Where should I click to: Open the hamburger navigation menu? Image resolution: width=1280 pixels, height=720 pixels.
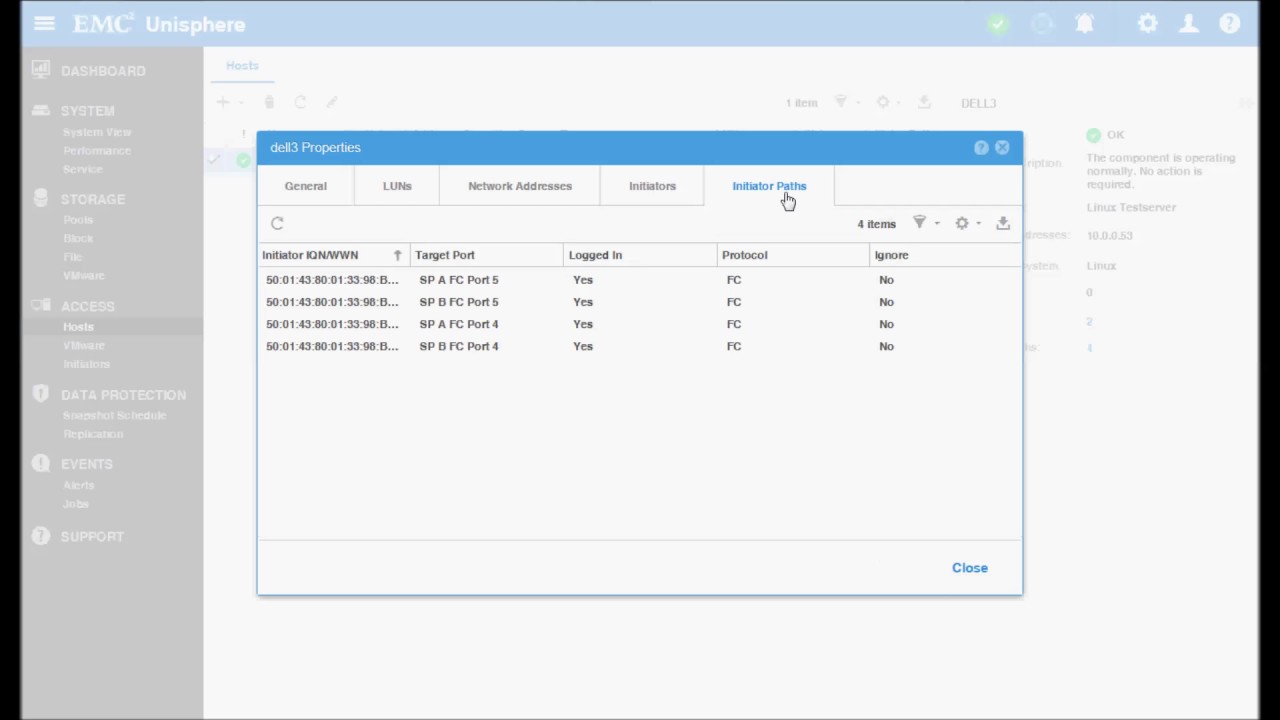[44, 23]
